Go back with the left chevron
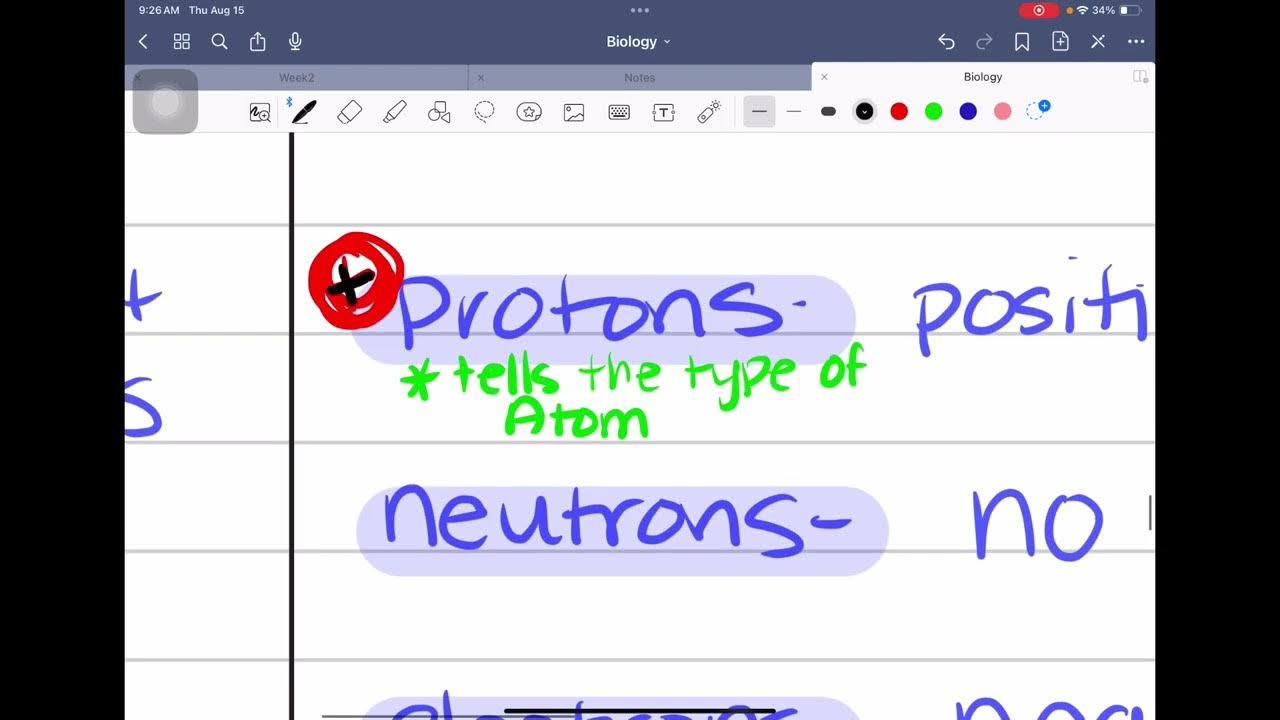 143,42
